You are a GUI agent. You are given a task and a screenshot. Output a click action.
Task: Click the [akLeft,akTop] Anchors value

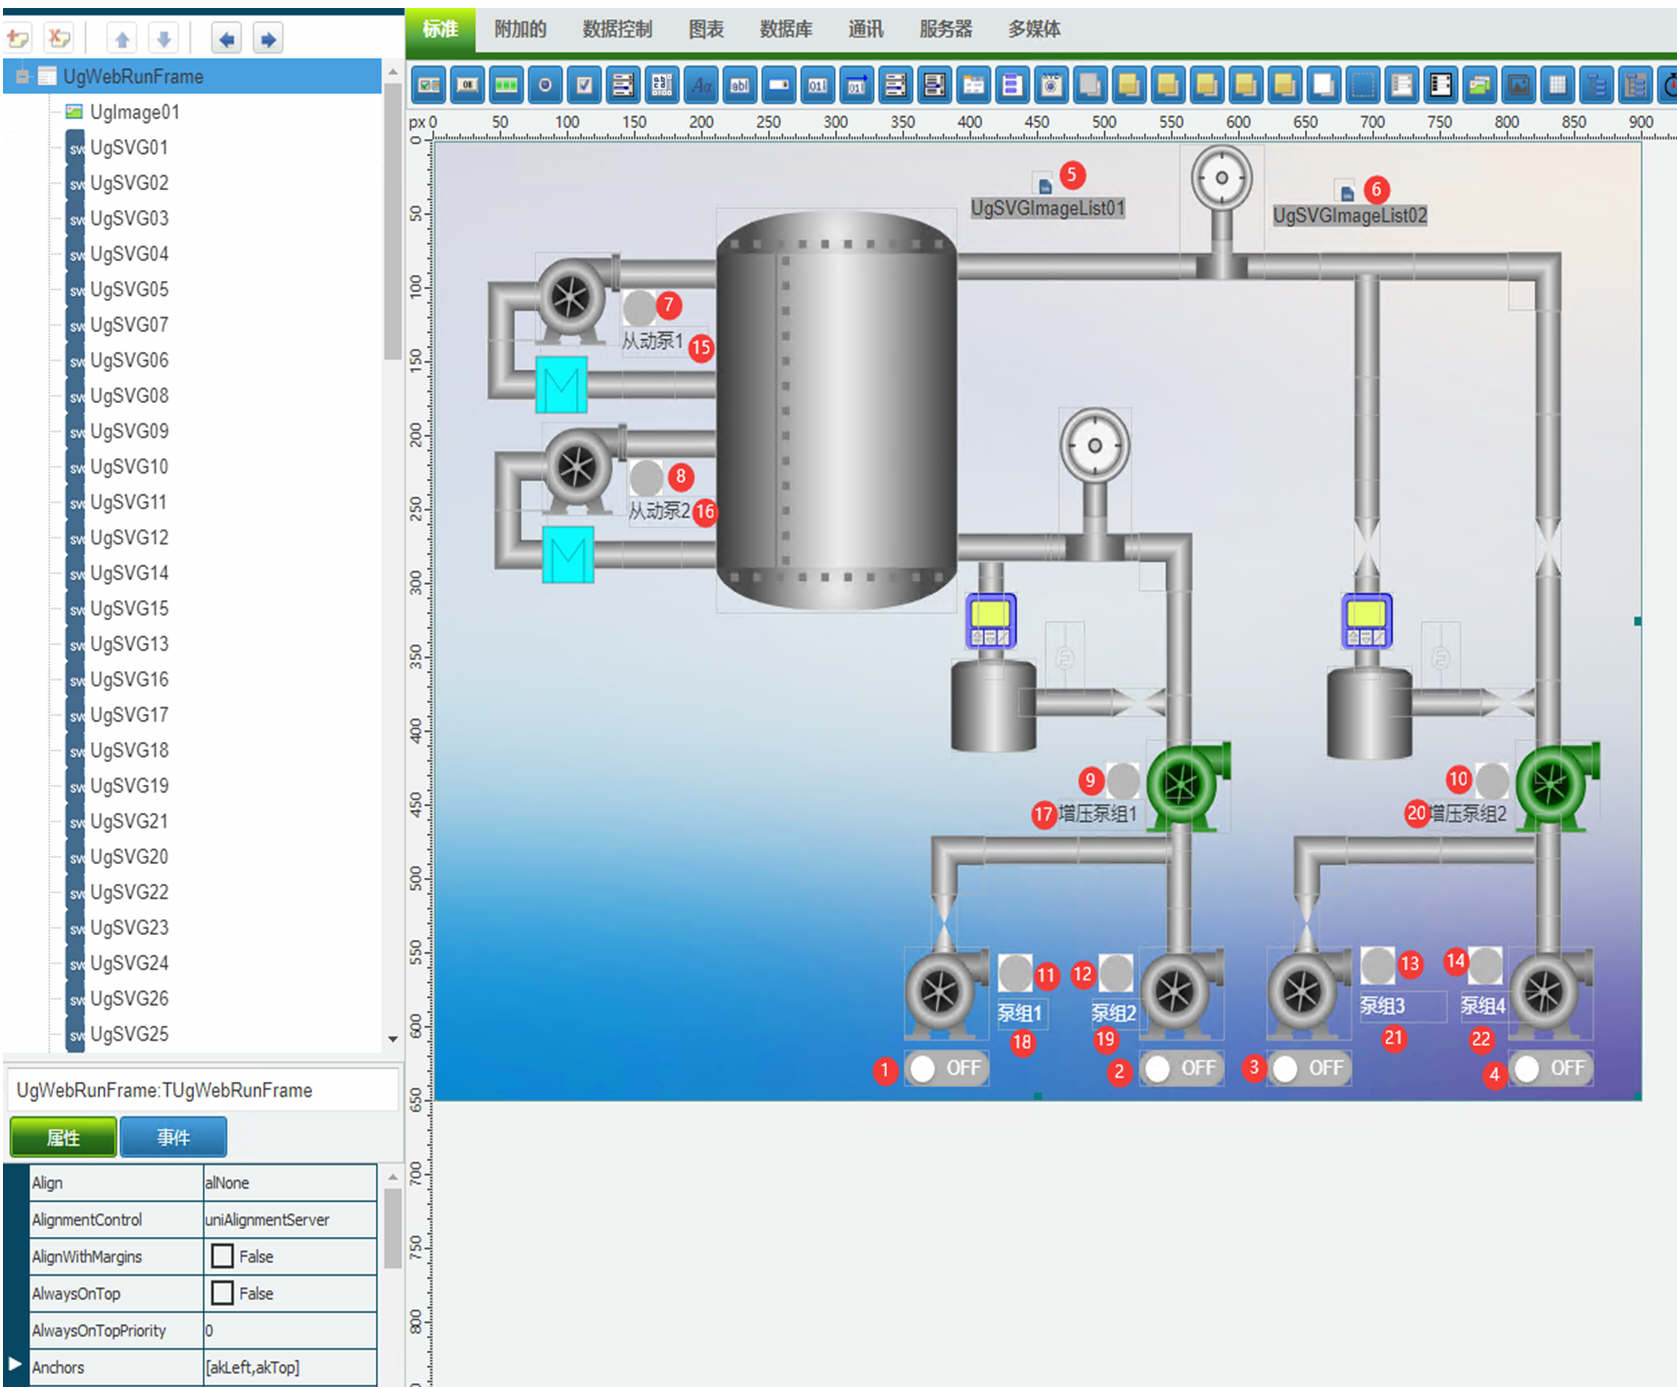coord(289,1367)
